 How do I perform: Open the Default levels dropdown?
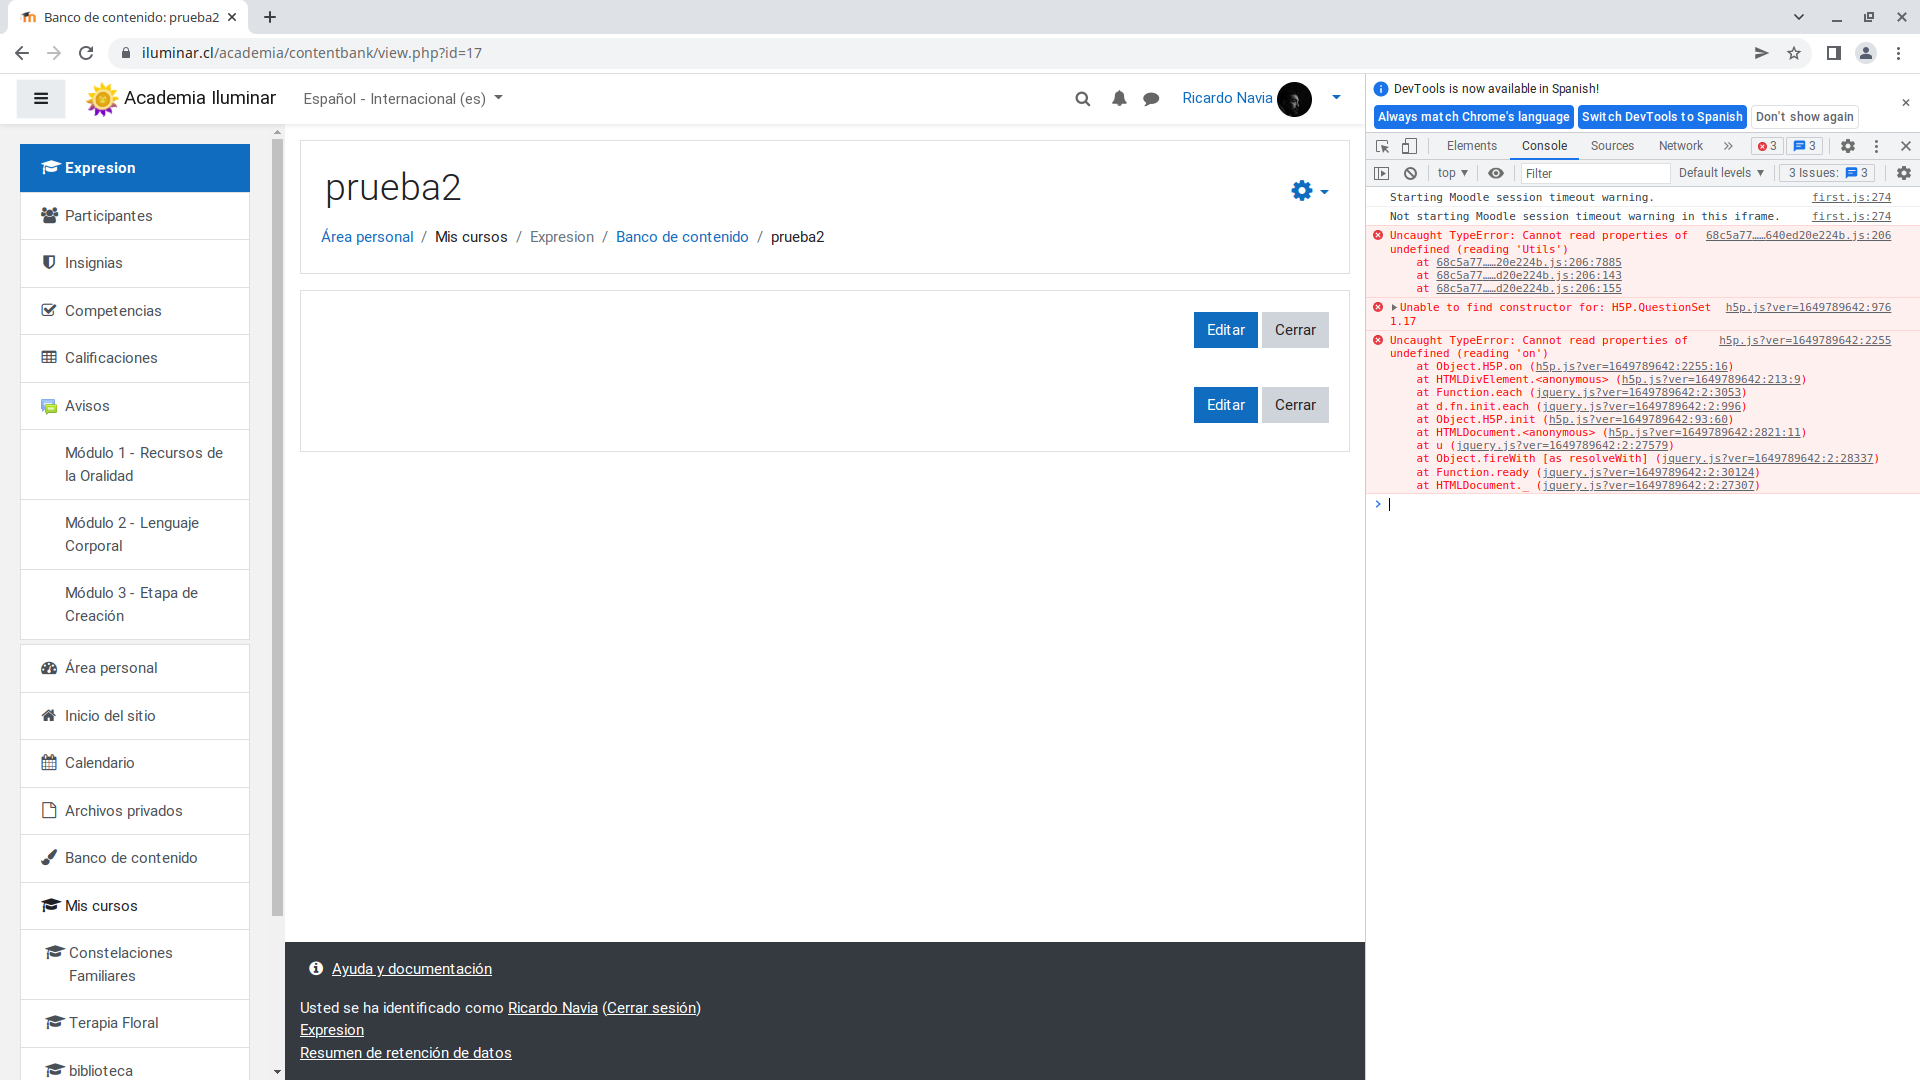point(1721,173)
